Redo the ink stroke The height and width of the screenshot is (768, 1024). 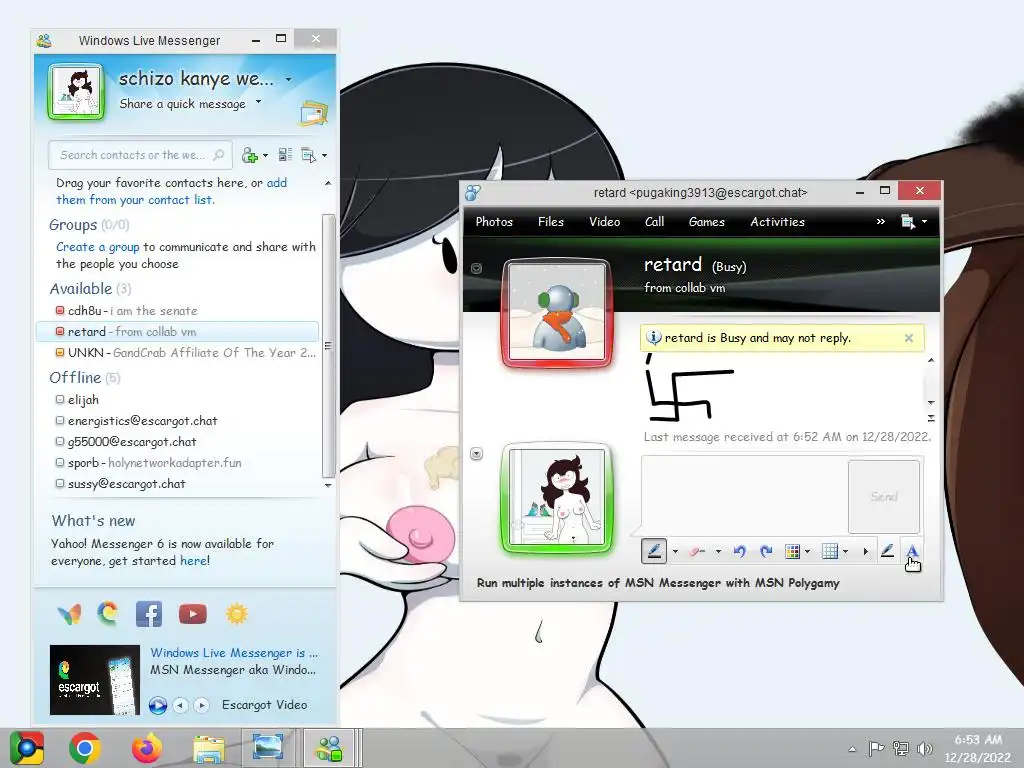point(766,552)
